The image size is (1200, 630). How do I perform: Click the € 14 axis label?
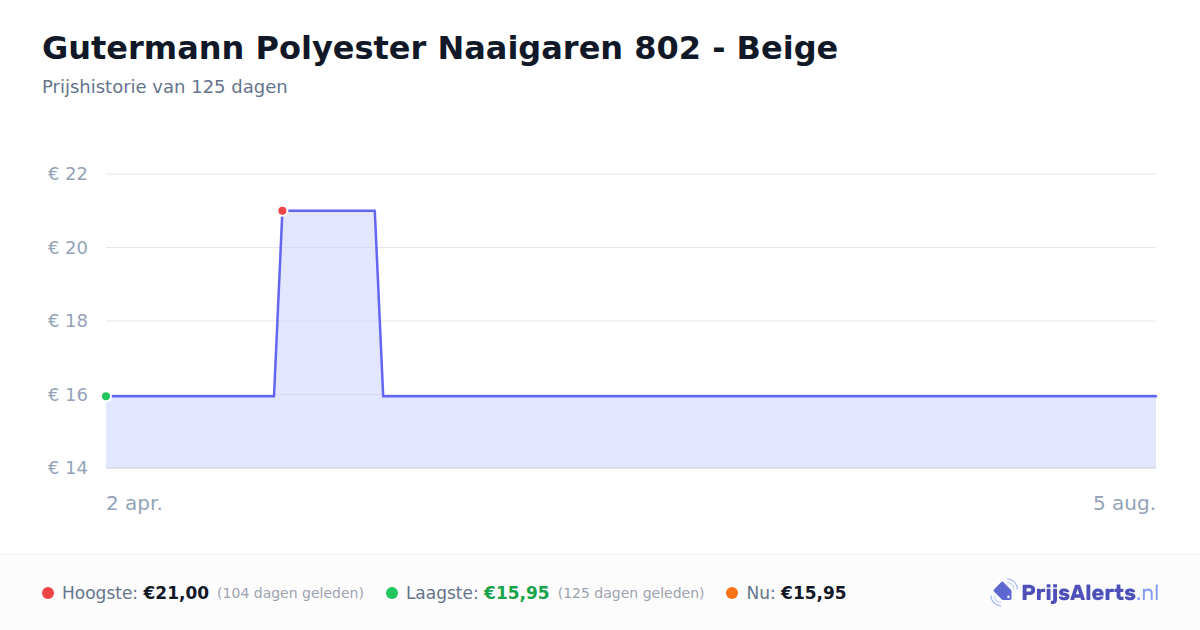tap(68, 468)
